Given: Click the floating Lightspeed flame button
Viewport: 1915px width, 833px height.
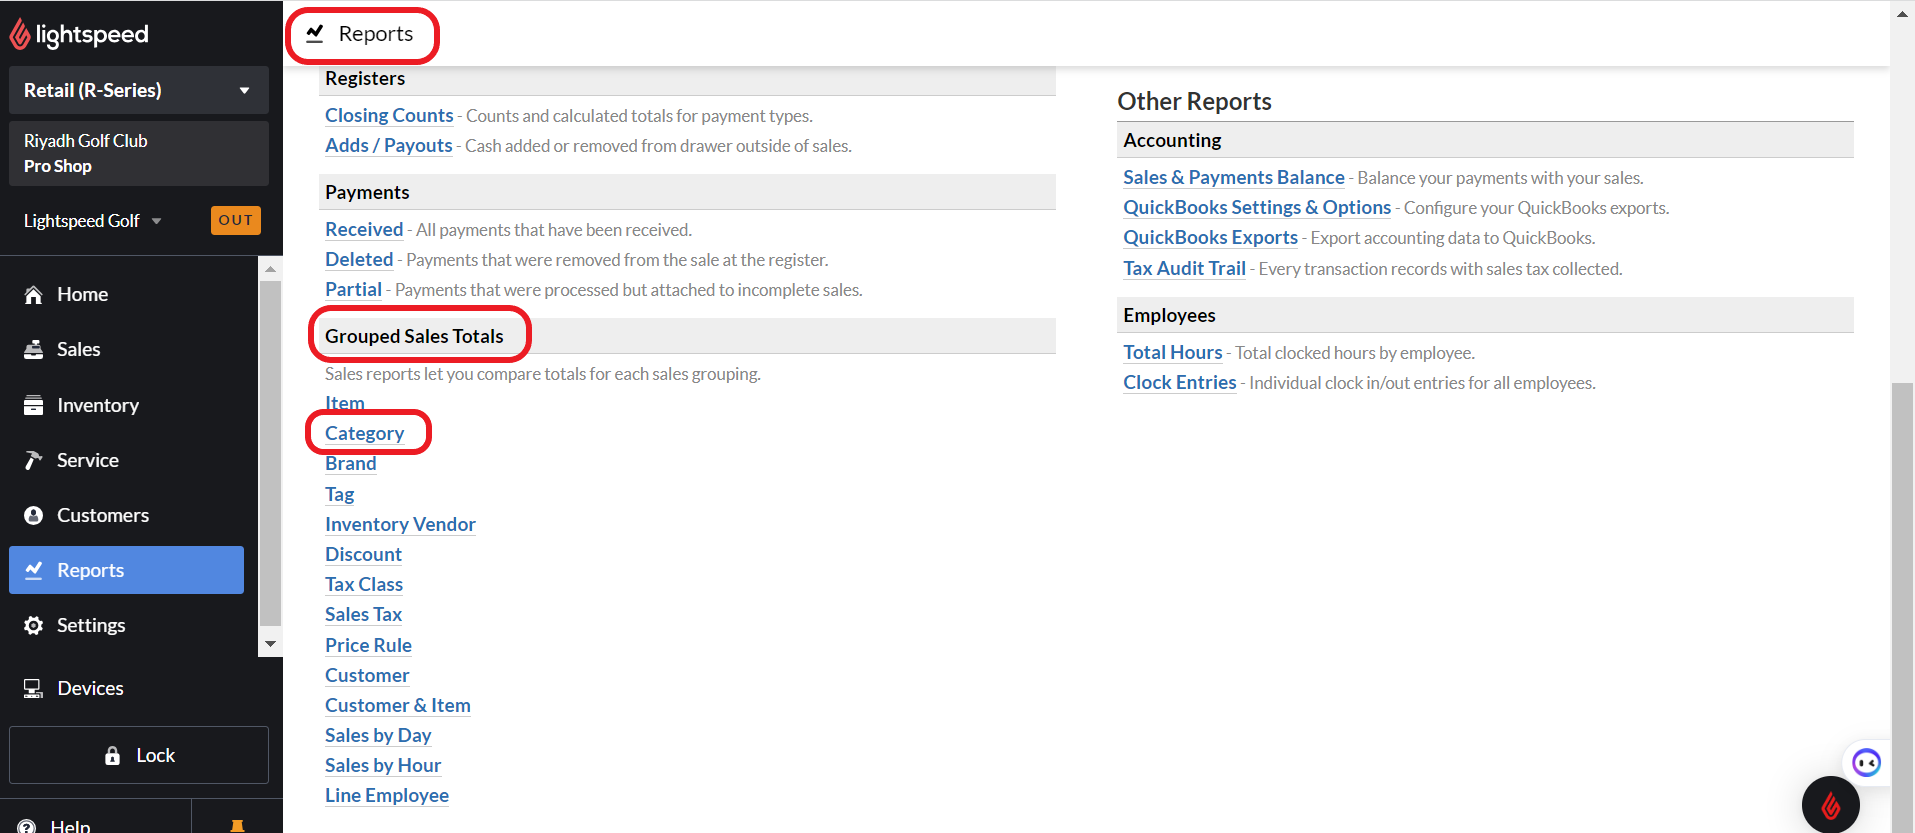Looking at the screenshot, I should [x=1831, y=804].
